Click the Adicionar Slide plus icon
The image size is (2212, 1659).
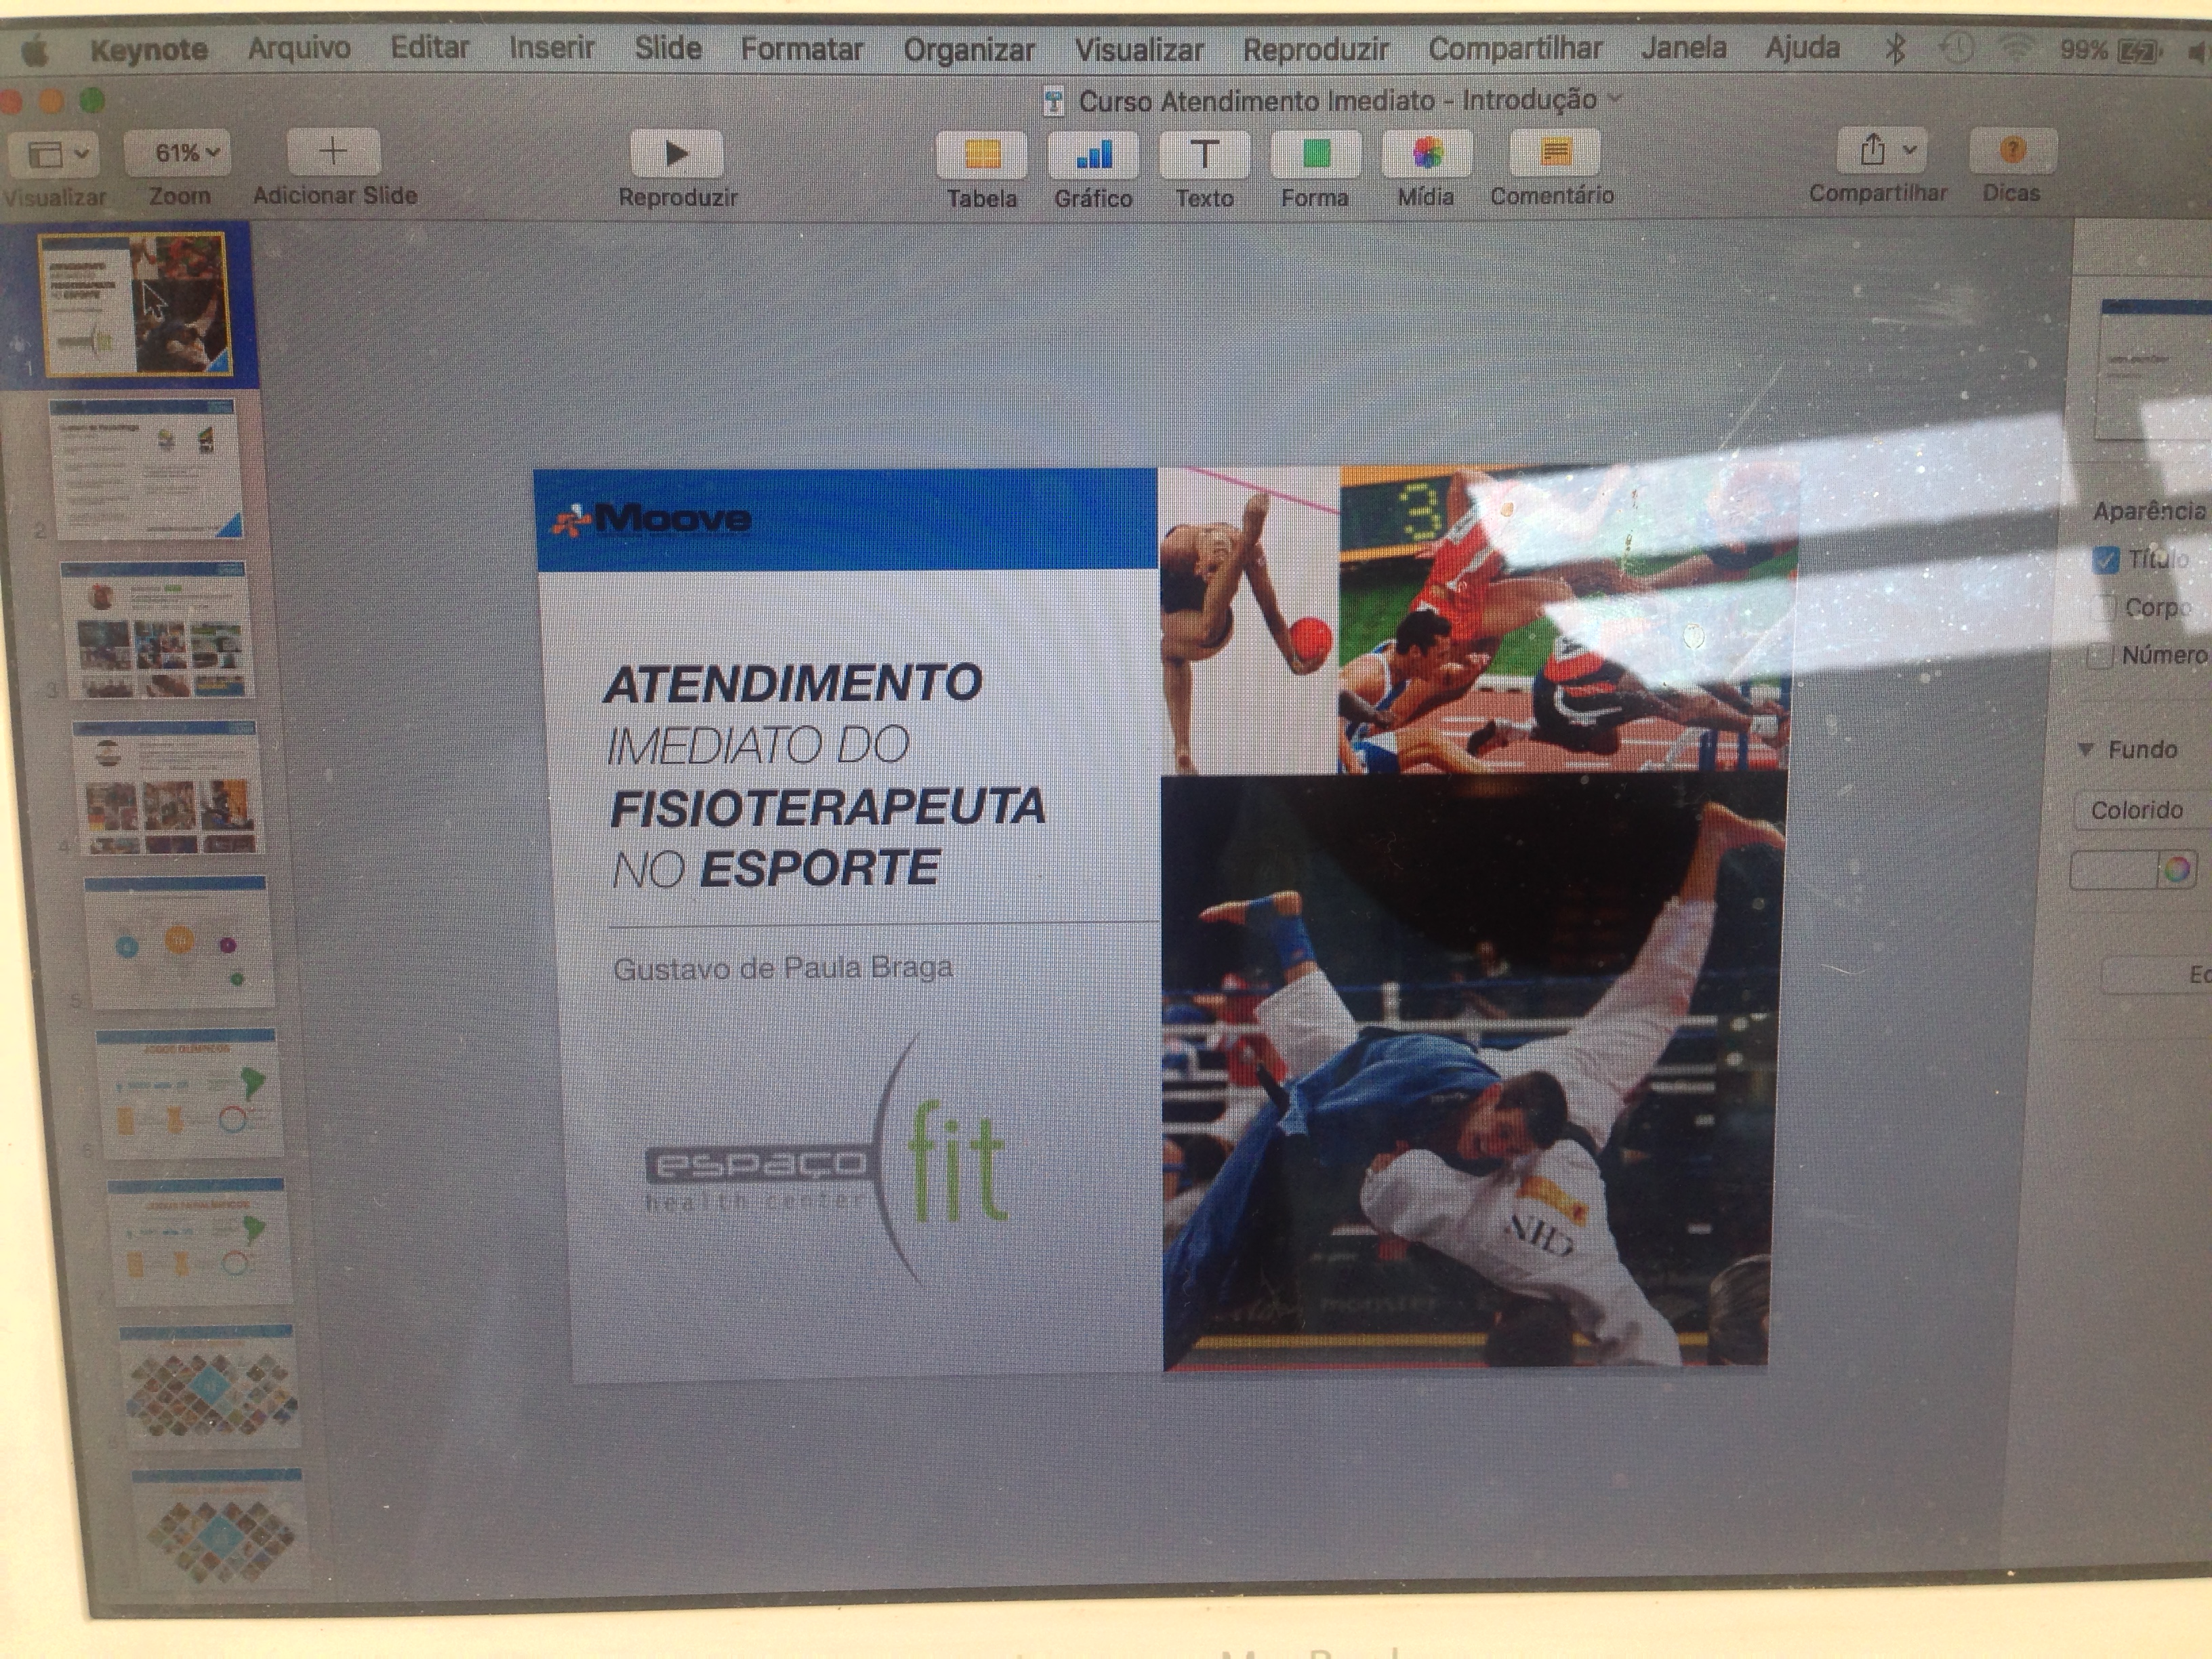tap(333, 152)
